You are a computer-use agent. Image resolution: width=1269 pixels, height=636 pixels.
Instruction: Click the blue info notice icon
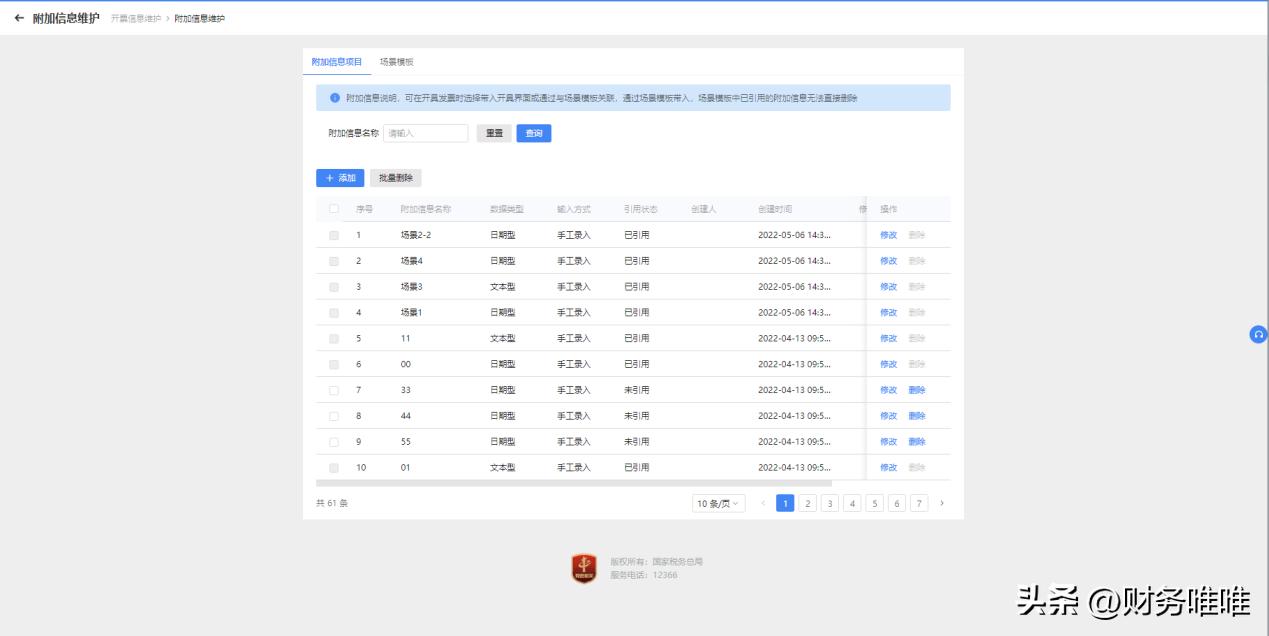point(335,98)
